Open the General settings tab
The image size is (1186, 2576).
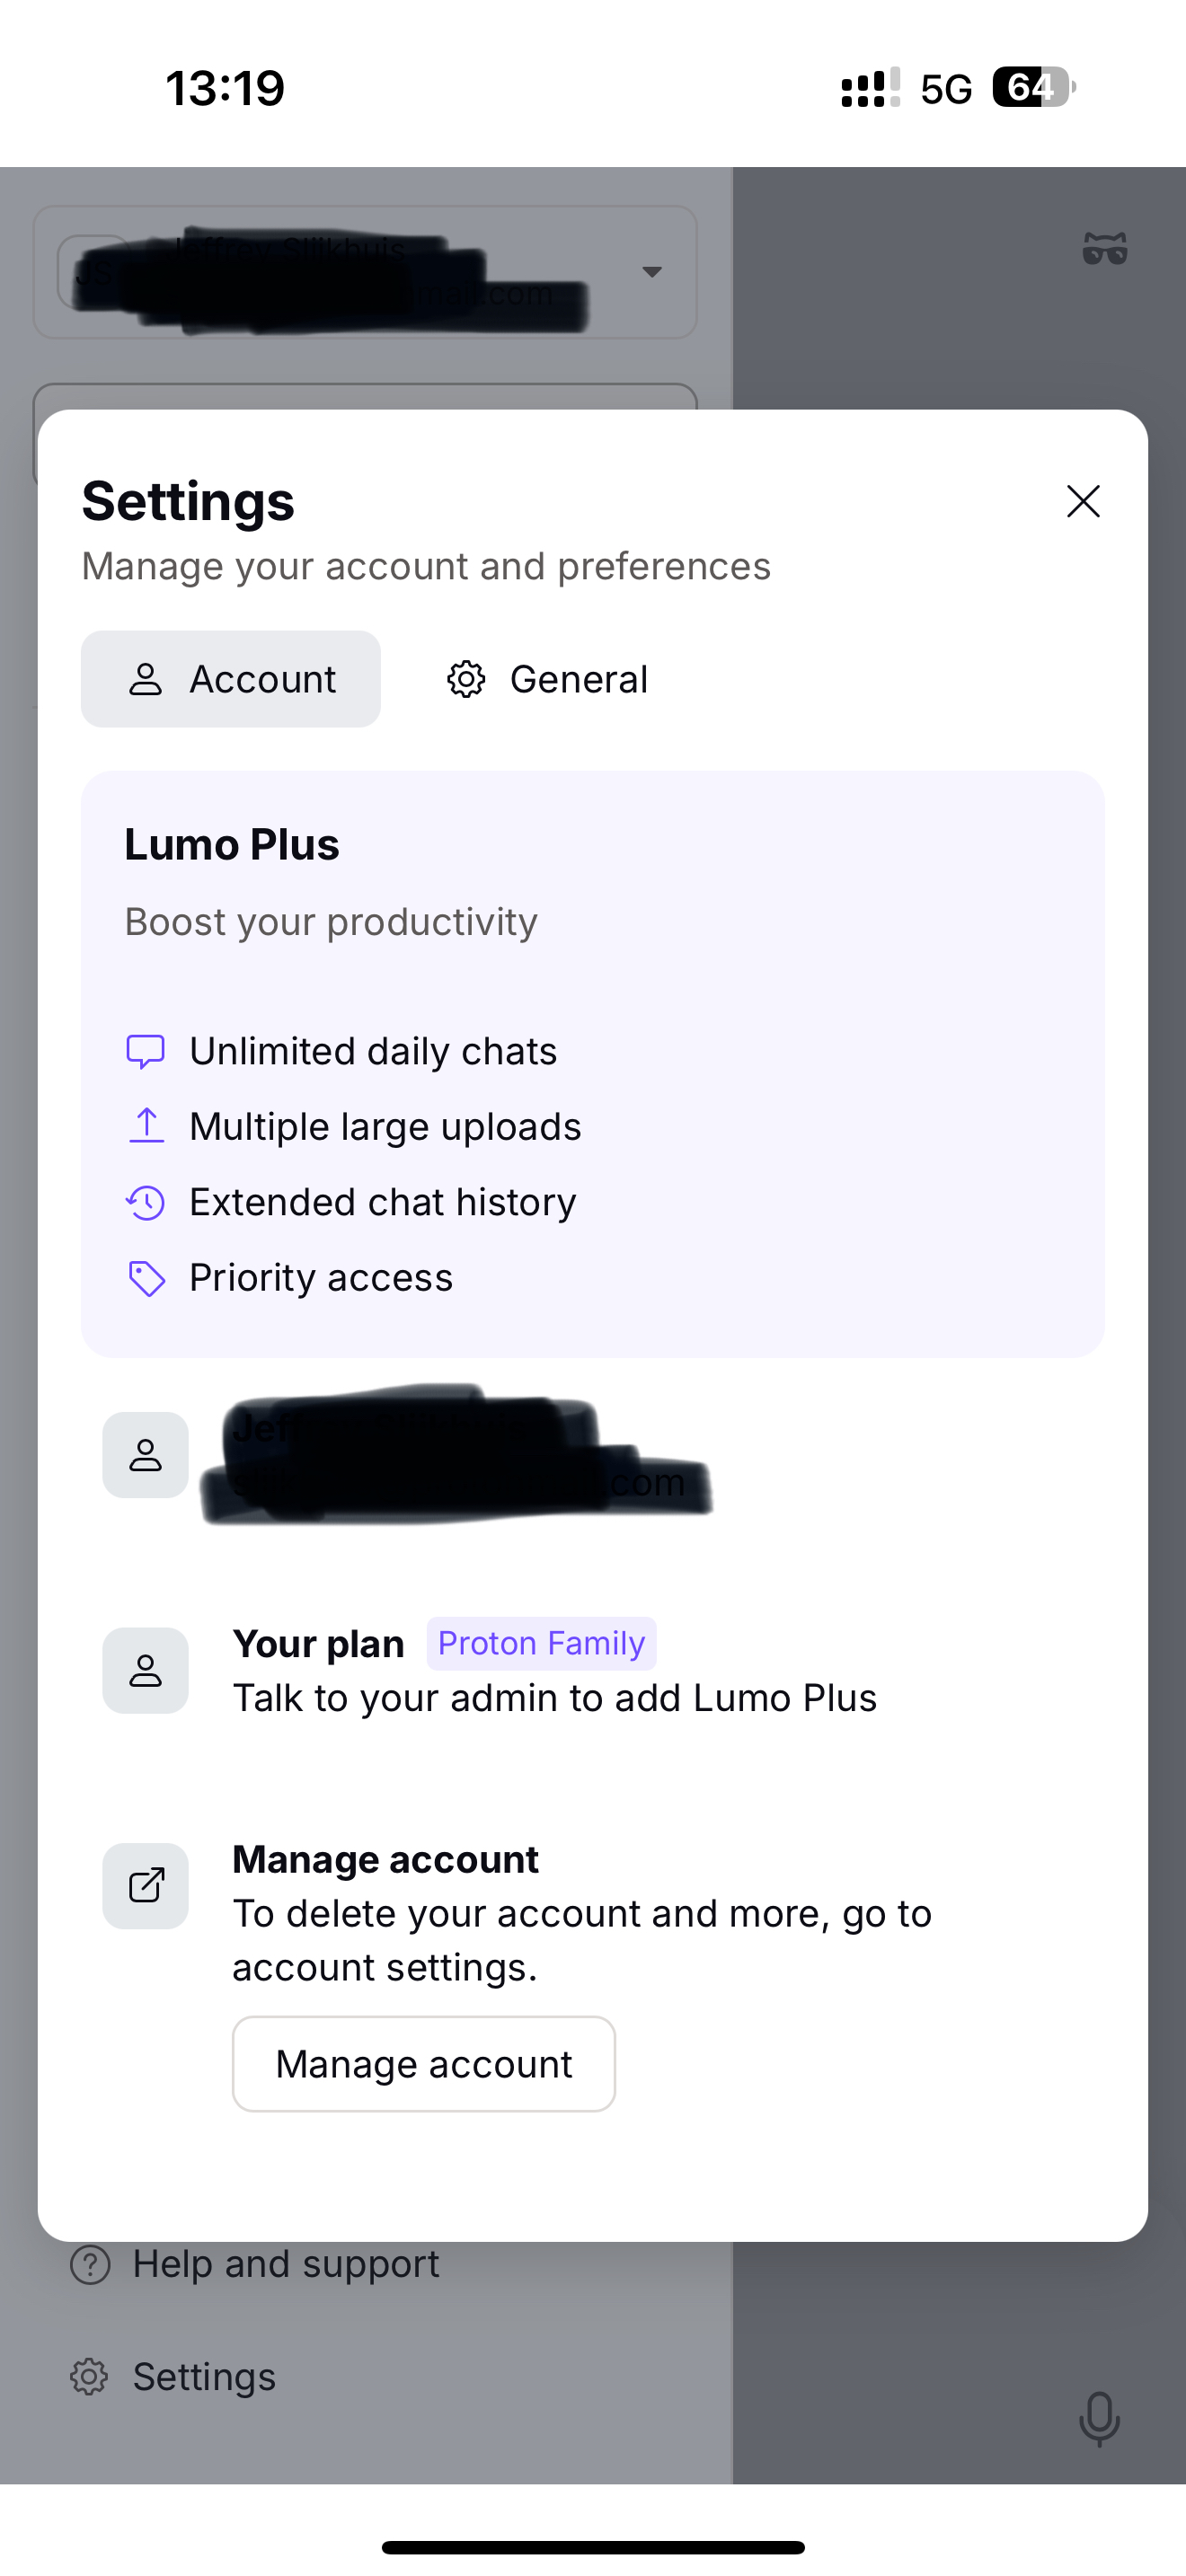(x=547, y=679)
